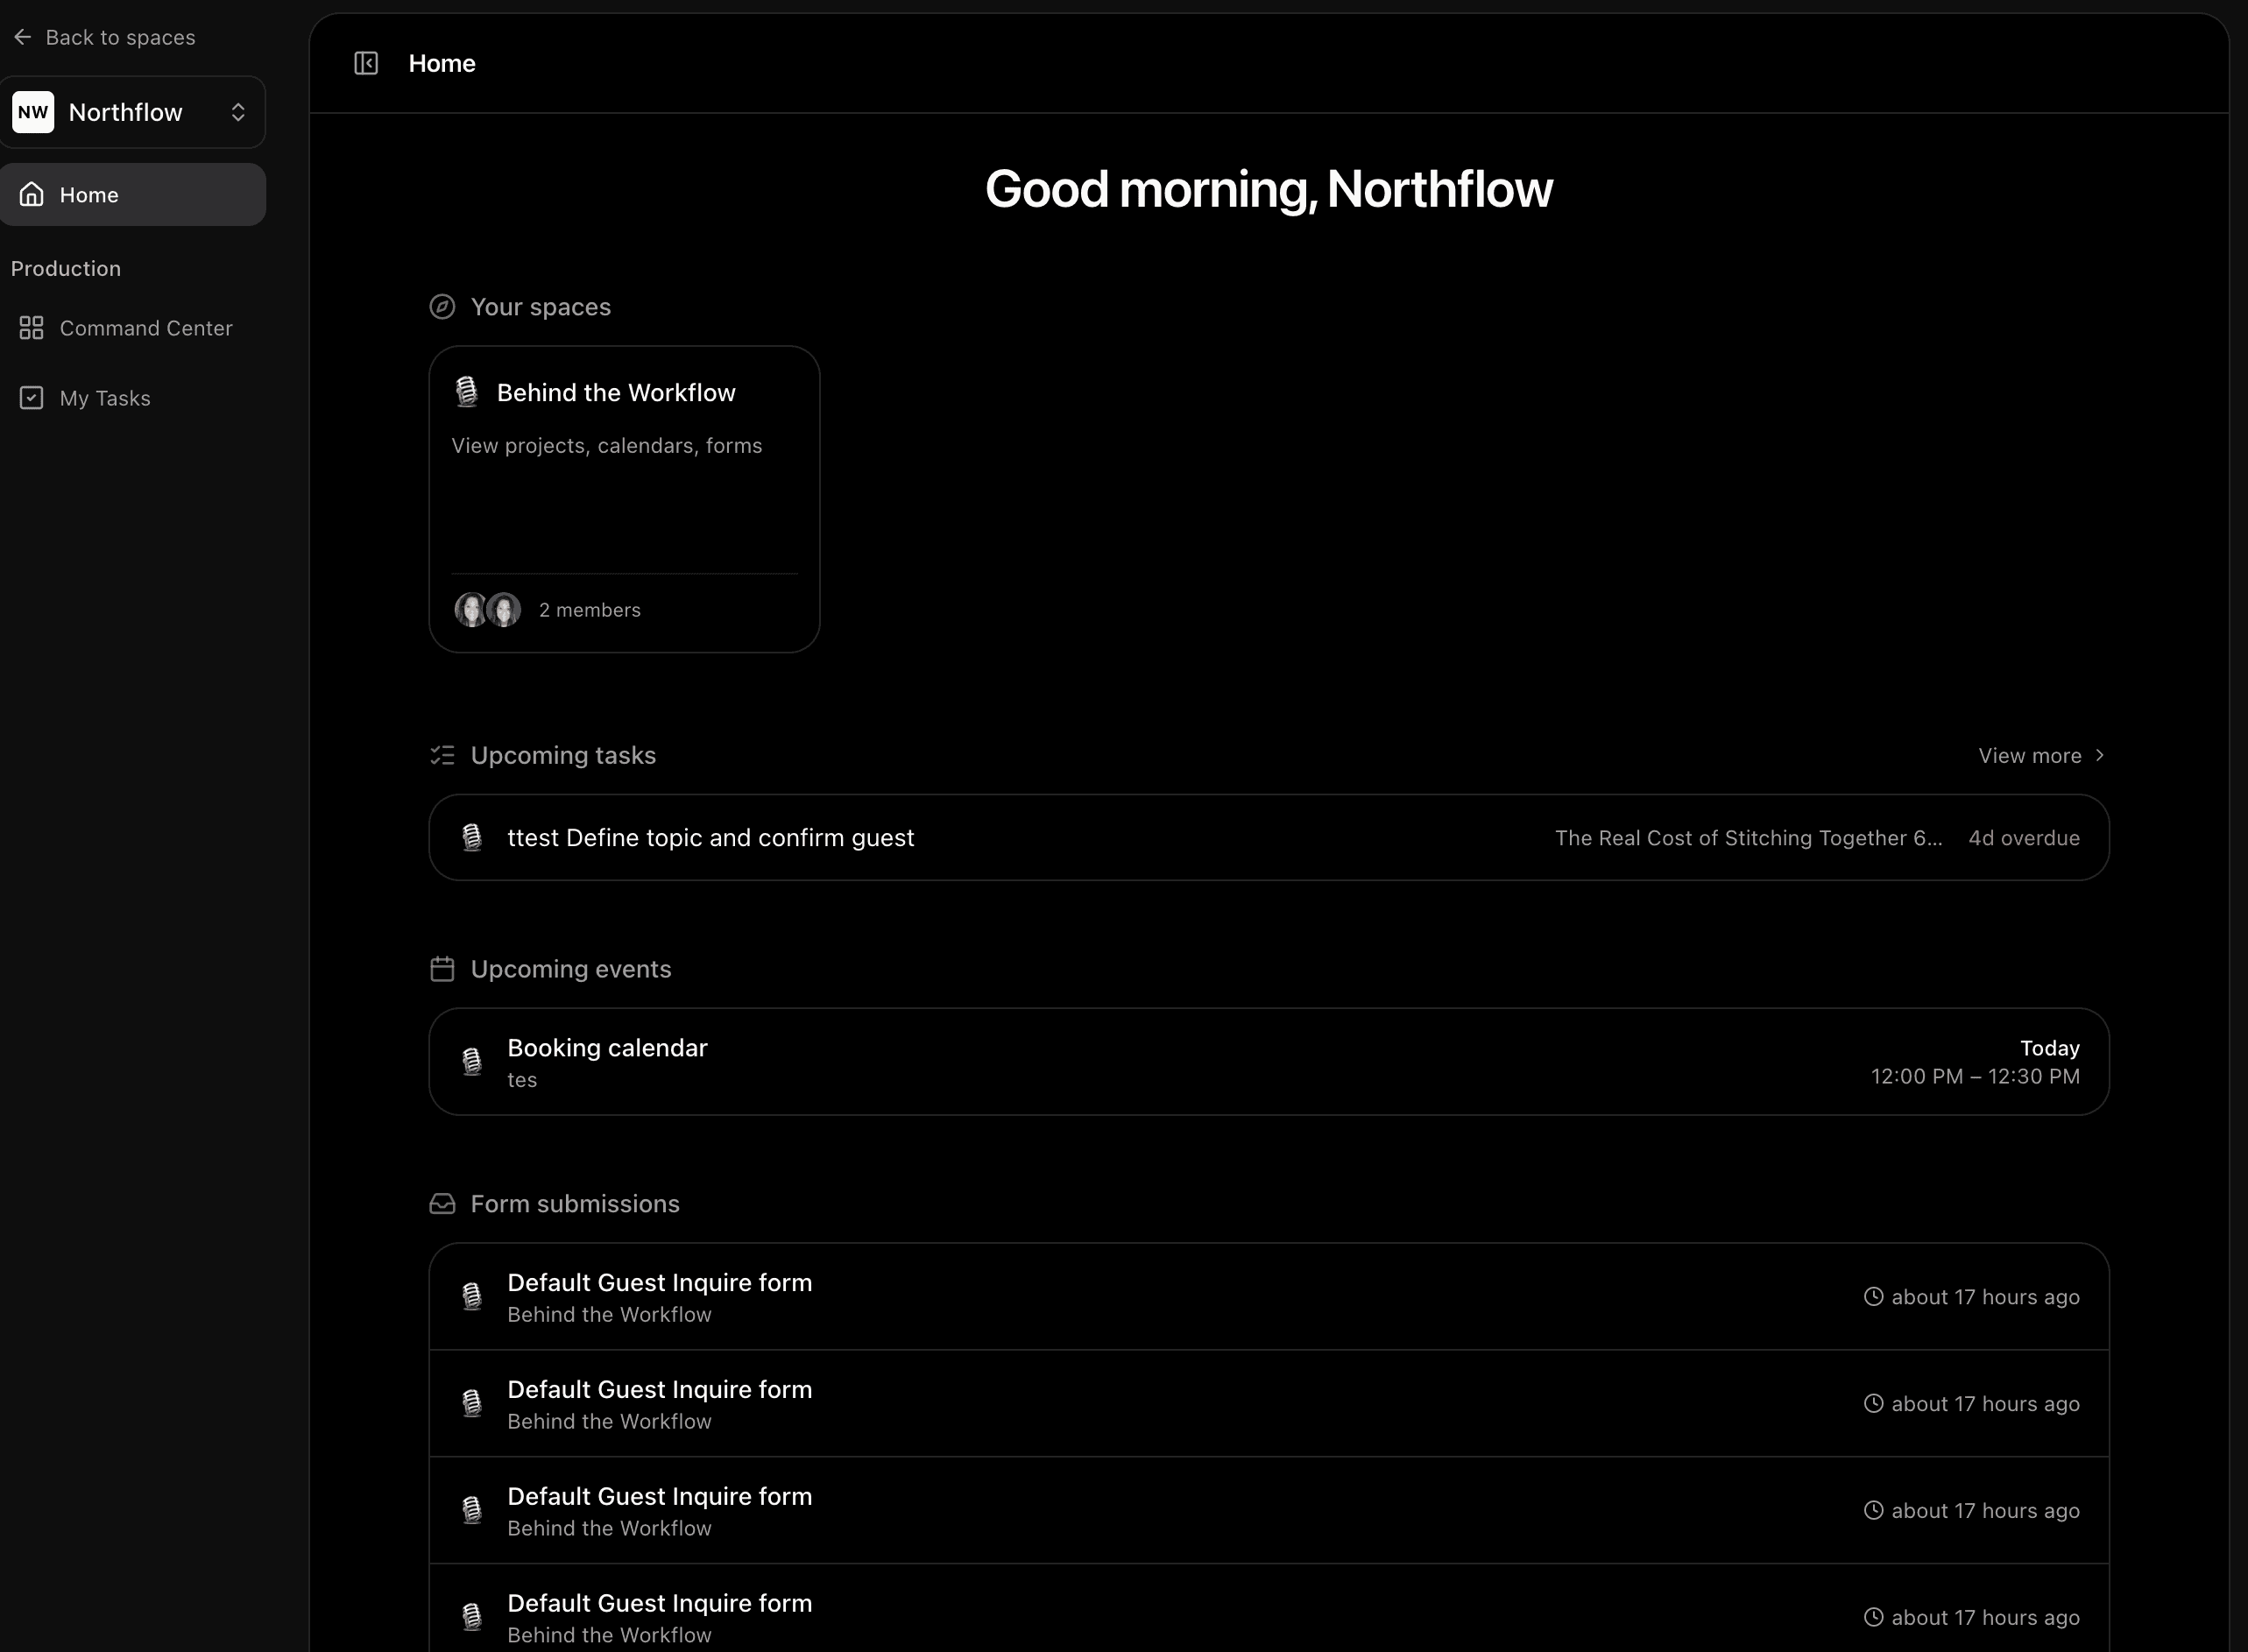Click the NW workspace logo badge
The image size is (2248, 1652).
[33, 112]
